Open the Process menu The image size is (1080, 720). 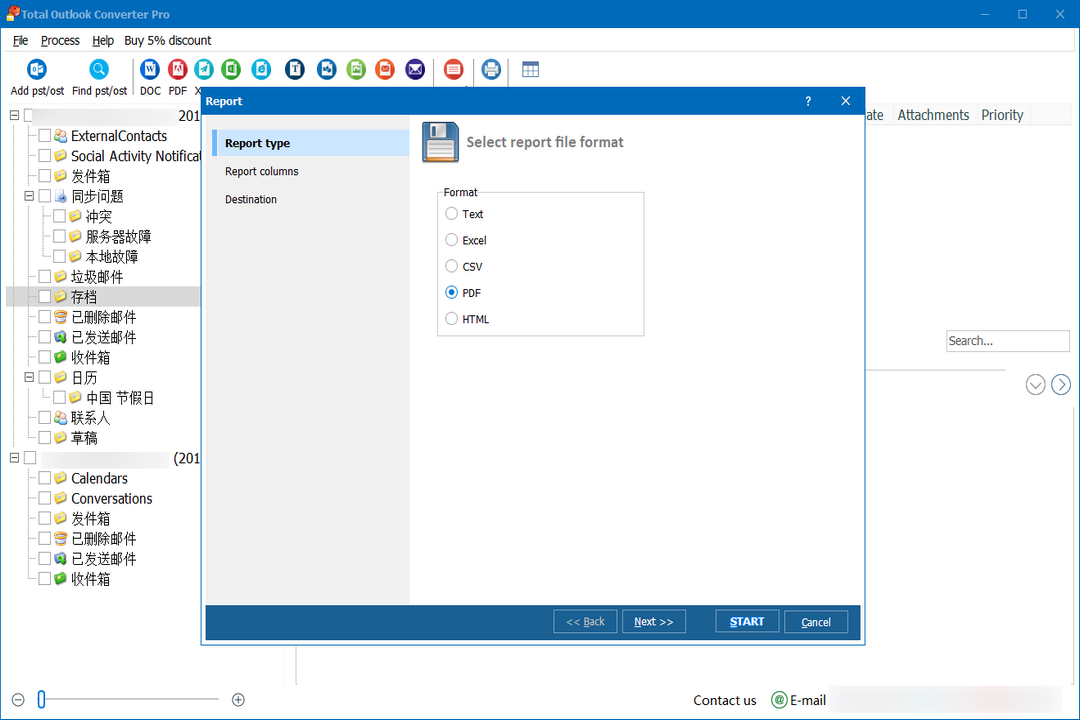60,40
